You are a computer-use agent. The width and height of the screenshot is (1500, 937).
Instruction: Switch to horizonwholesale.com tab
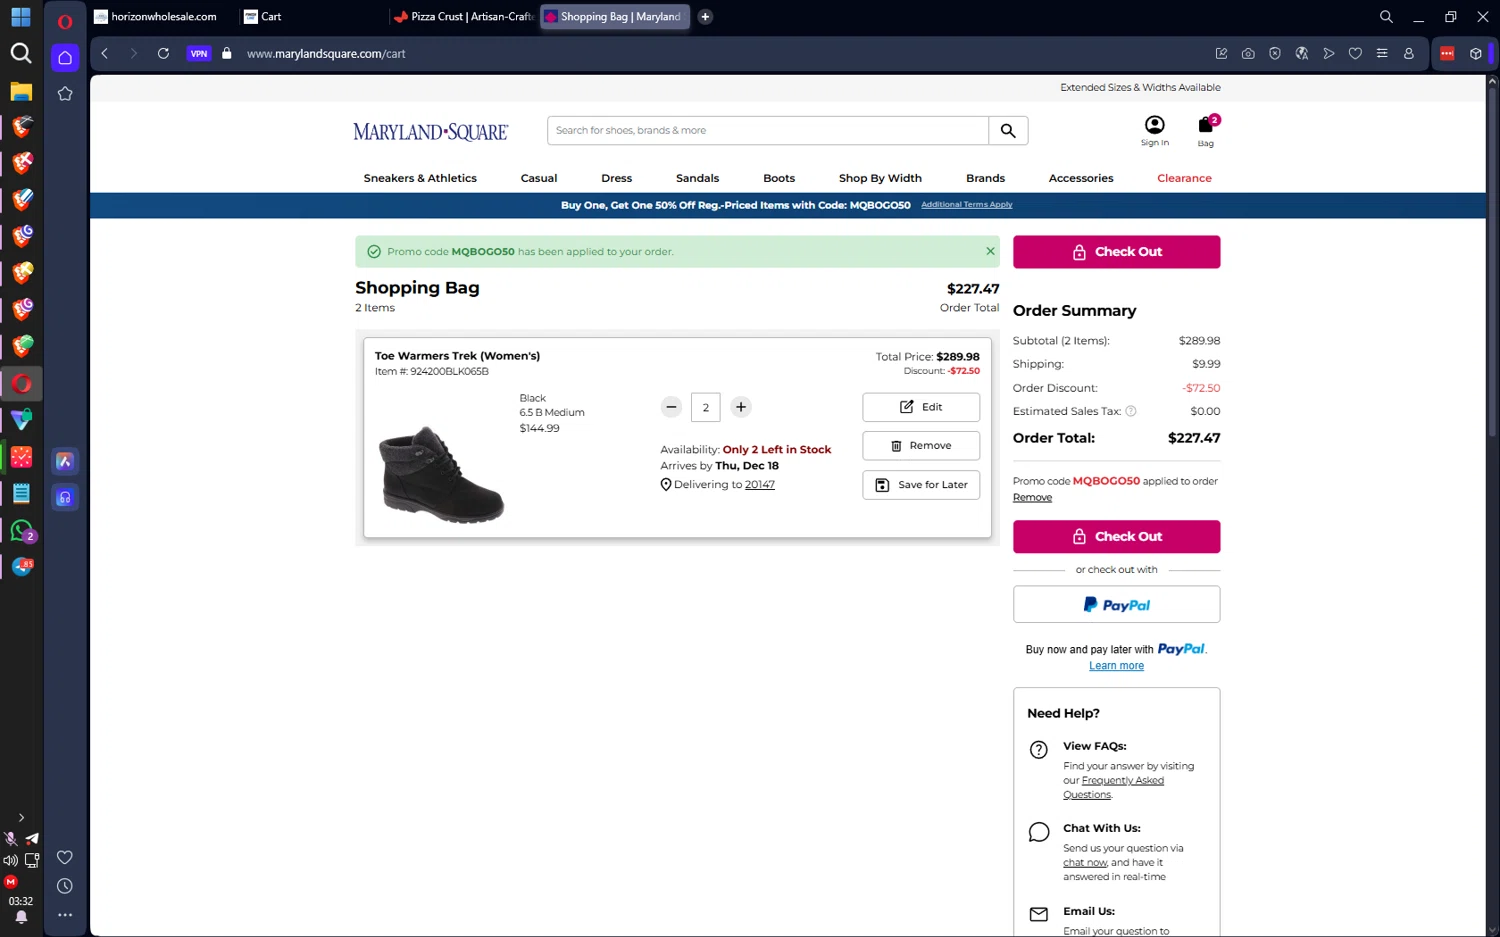coord(163,17)
